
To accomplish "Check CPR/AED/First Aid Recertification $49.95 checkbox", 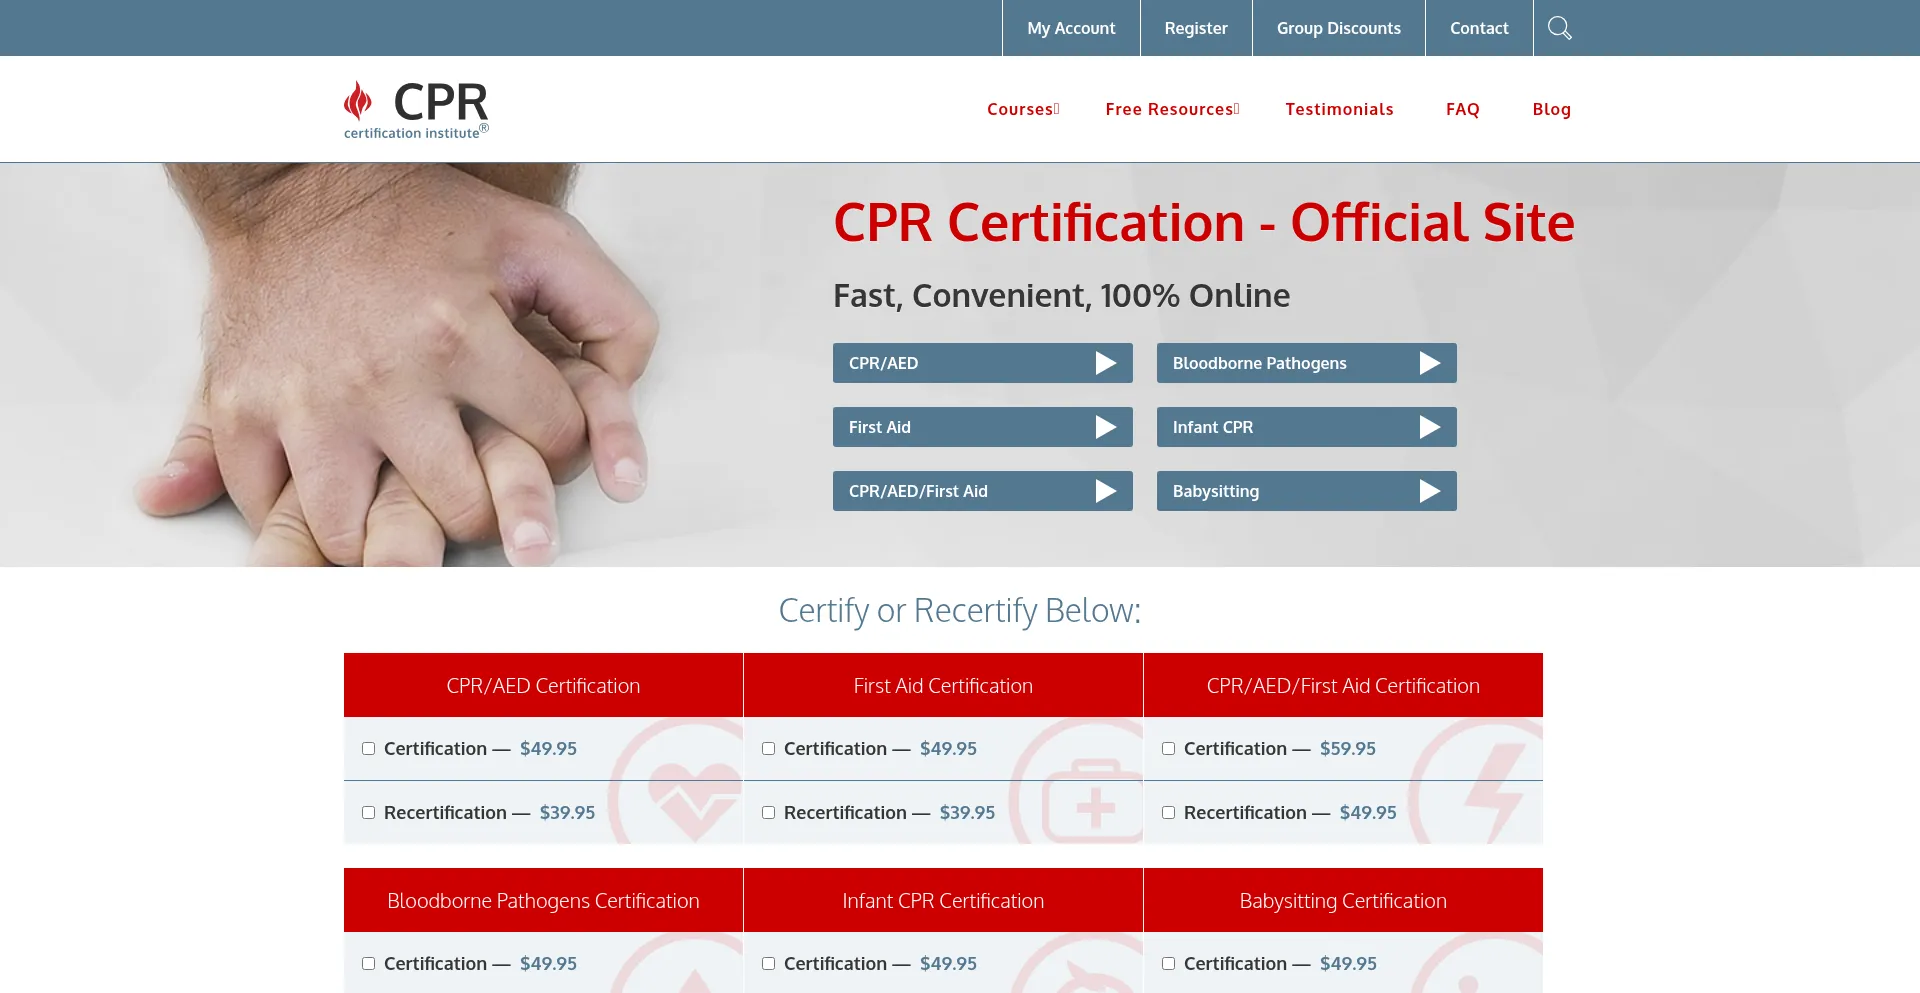I will point(1168,813).
